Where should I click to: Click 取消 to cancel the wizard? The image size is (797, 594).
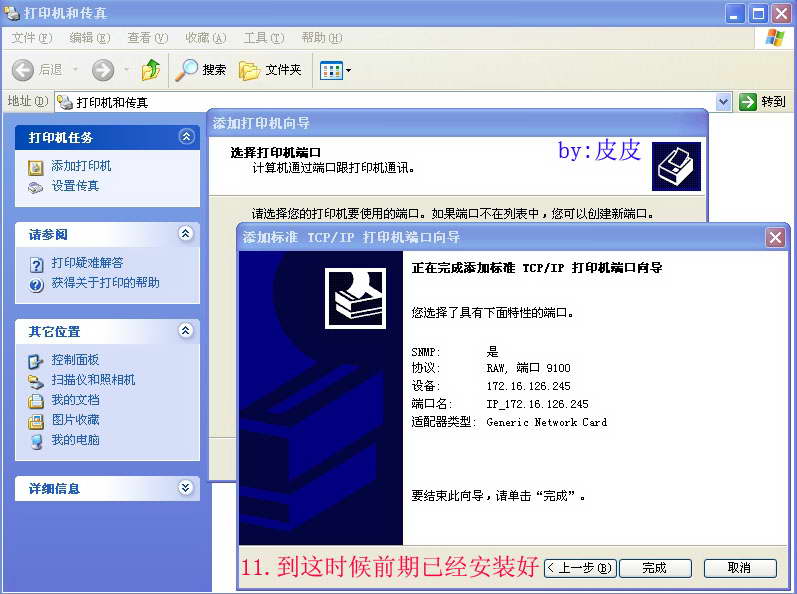point(740,568)
